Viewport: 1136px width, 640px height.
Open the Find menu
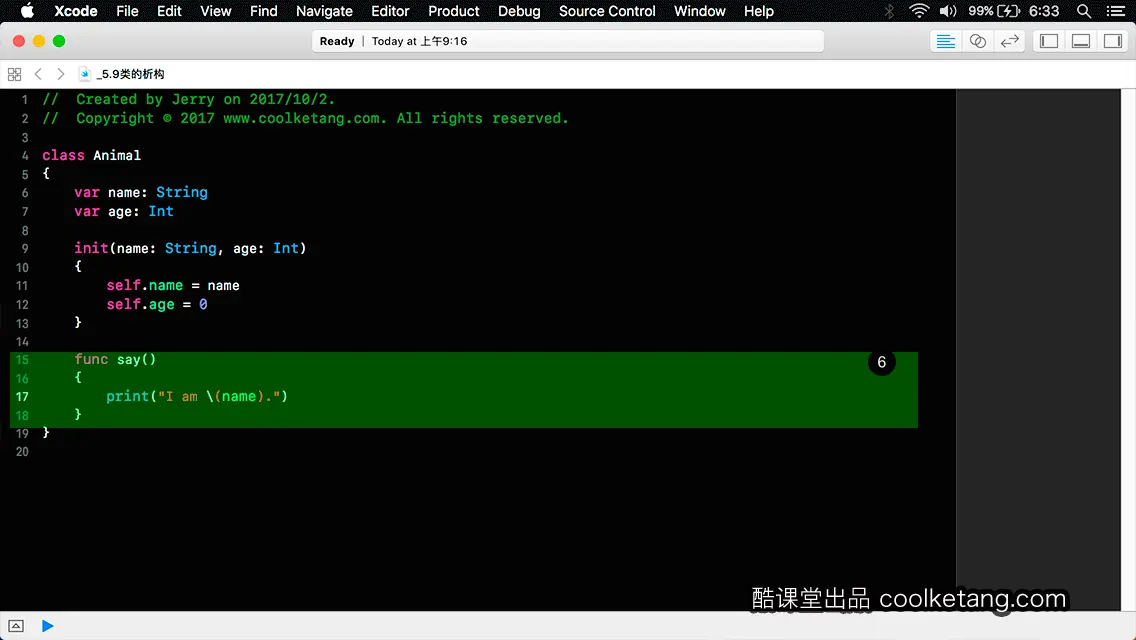[264, 11]
